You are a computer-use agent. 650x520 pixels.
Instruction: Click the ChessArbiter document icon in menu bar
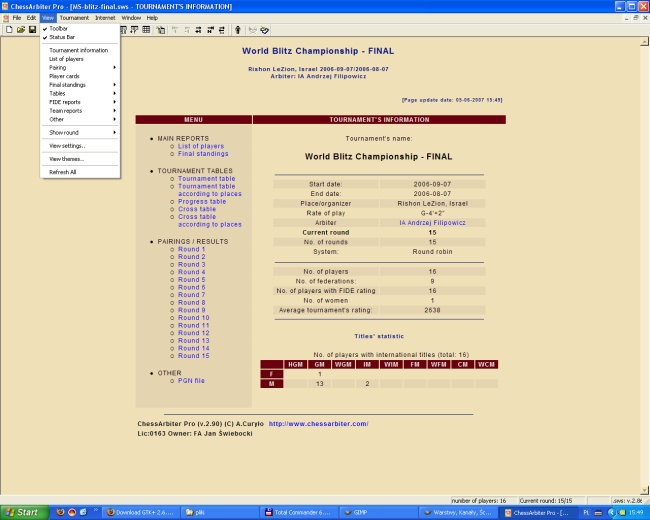click(6, 18)
